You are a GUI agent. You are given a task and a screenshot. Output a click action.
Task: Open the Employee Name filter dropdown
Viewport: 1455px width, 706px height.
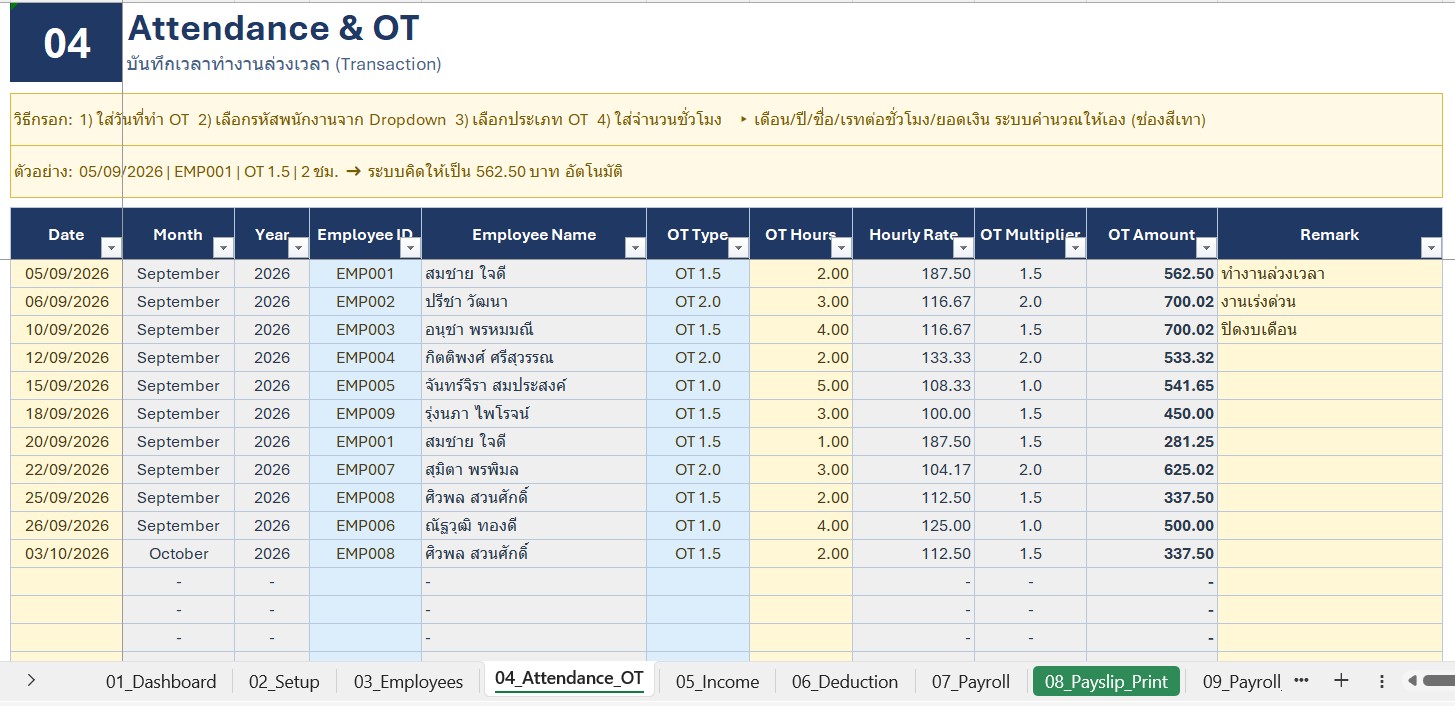pyautogui.click(x=635, y=248)
